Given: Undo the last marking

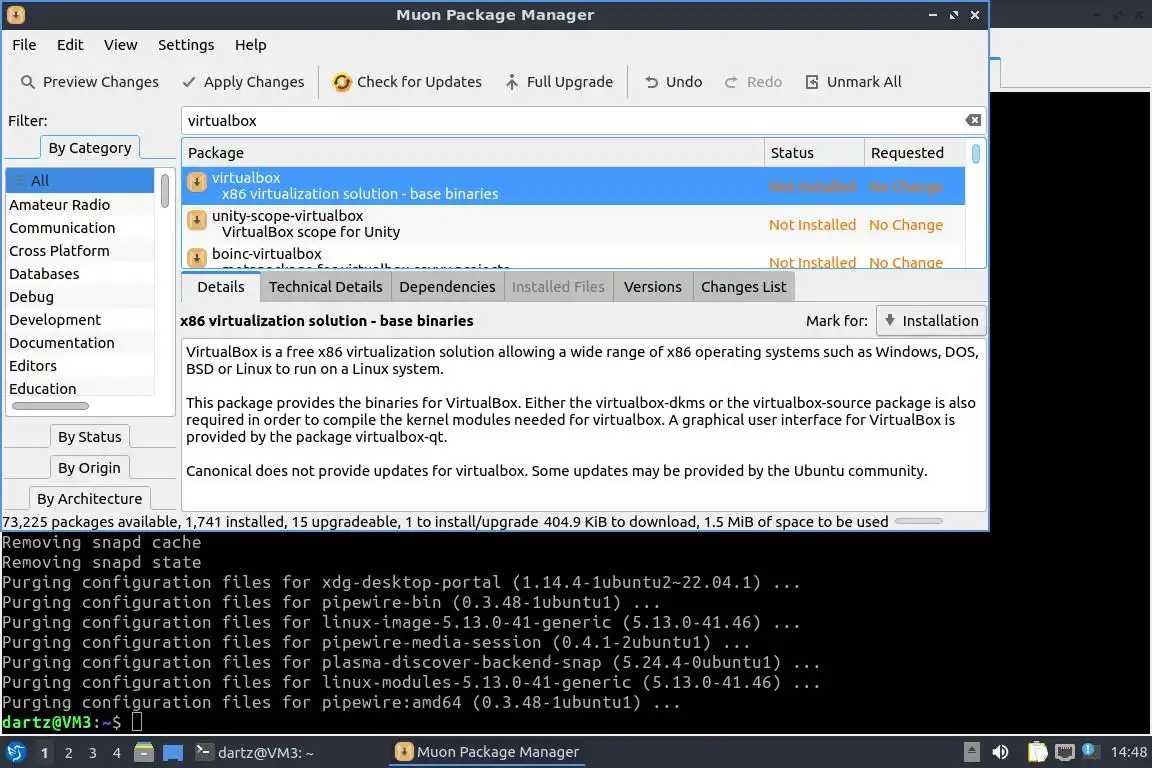Looking at the screenshot, I should [673, 82].
